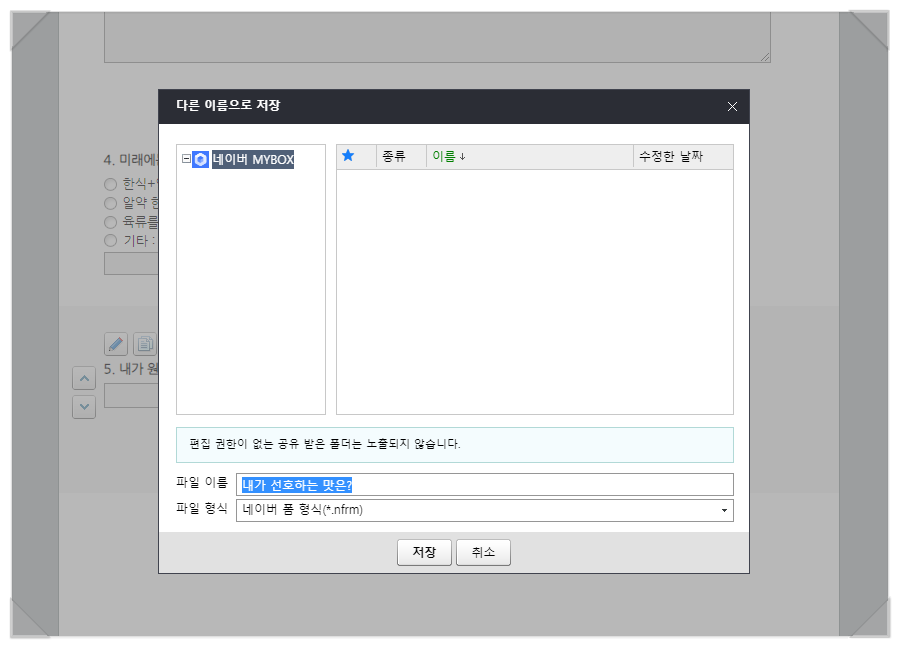Image resolution: width=900 pixels, height=648 pixels.
Task: Choose the 알약 radio option
Action: (x=110, y=203)
